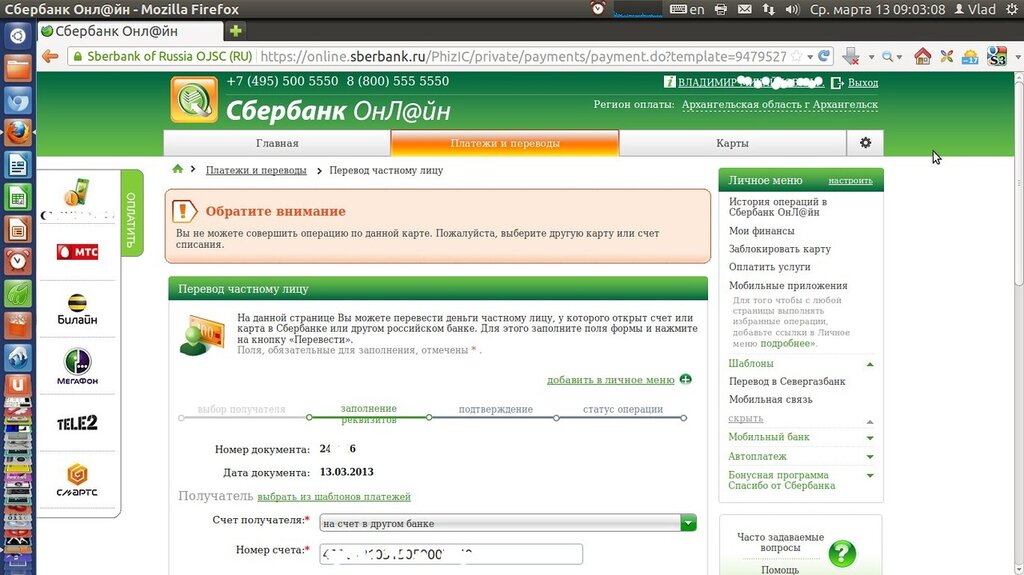Open the search engine dropdown arrow
The width and height of the screenshot is (1024, 575).
899,57
